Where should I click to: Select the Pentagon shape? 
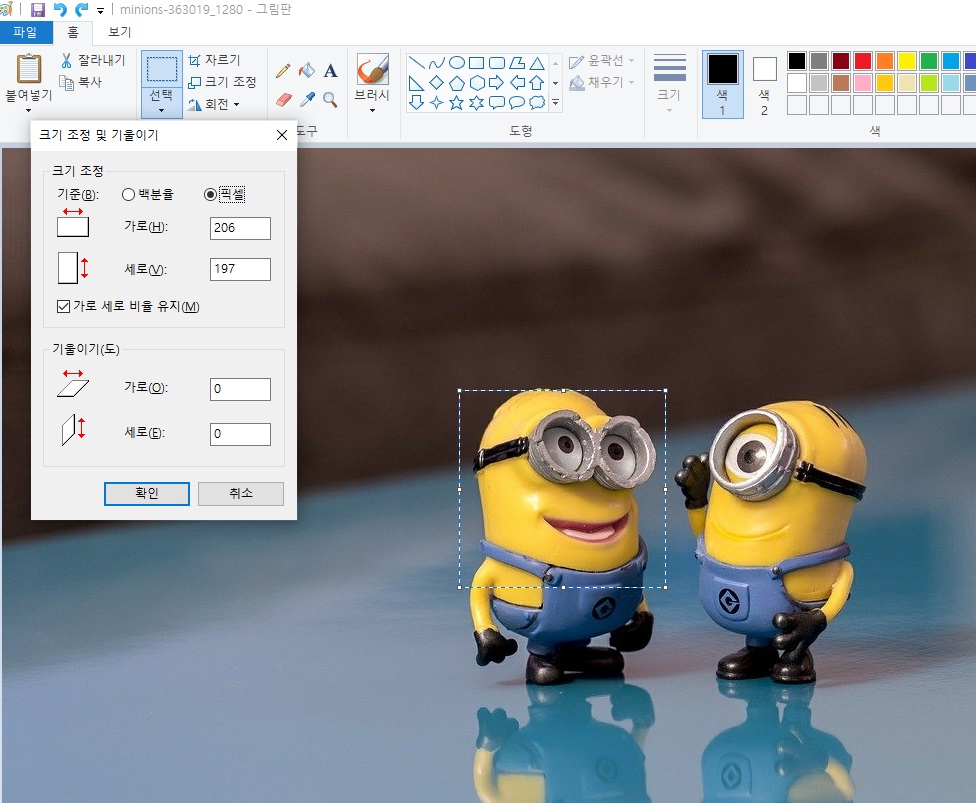coord(457,82)
